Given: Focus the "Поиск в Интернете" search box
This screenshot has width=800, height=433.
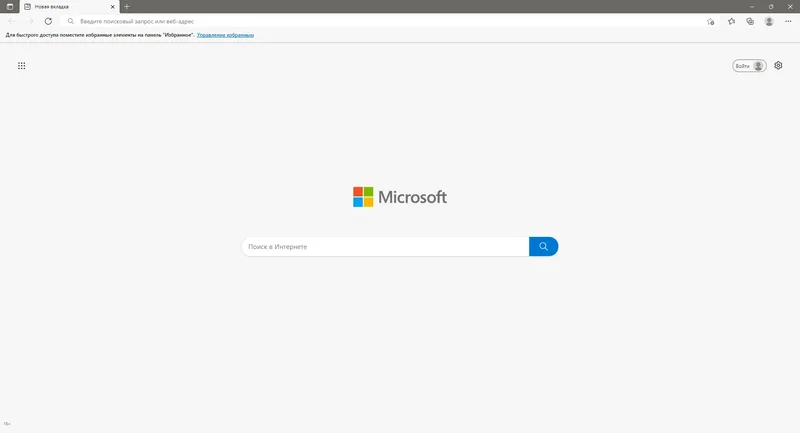Looking at the screenshot, I should coord(385,247).
